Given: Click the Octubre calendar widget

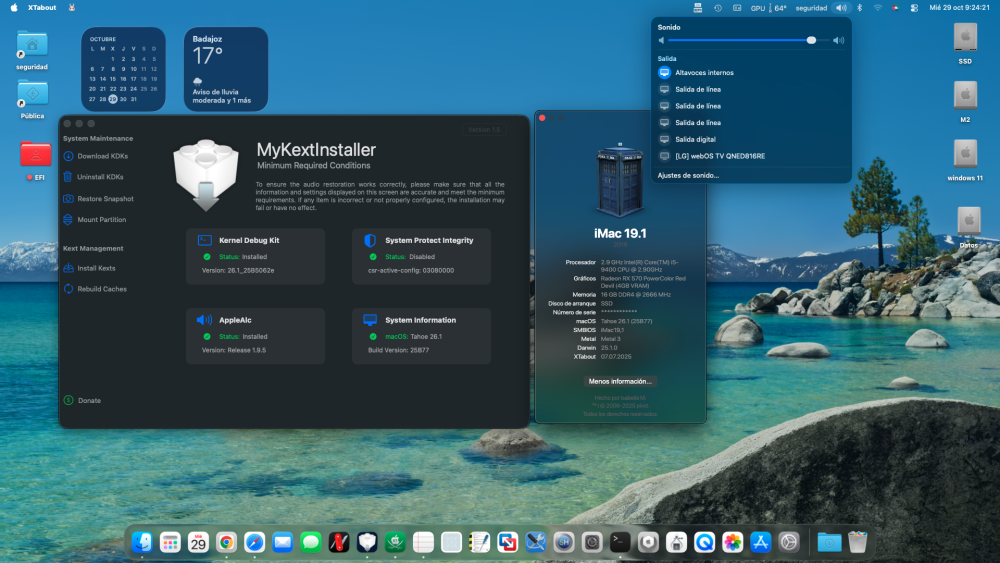Looking at the screenshot, I should (123, 69).
